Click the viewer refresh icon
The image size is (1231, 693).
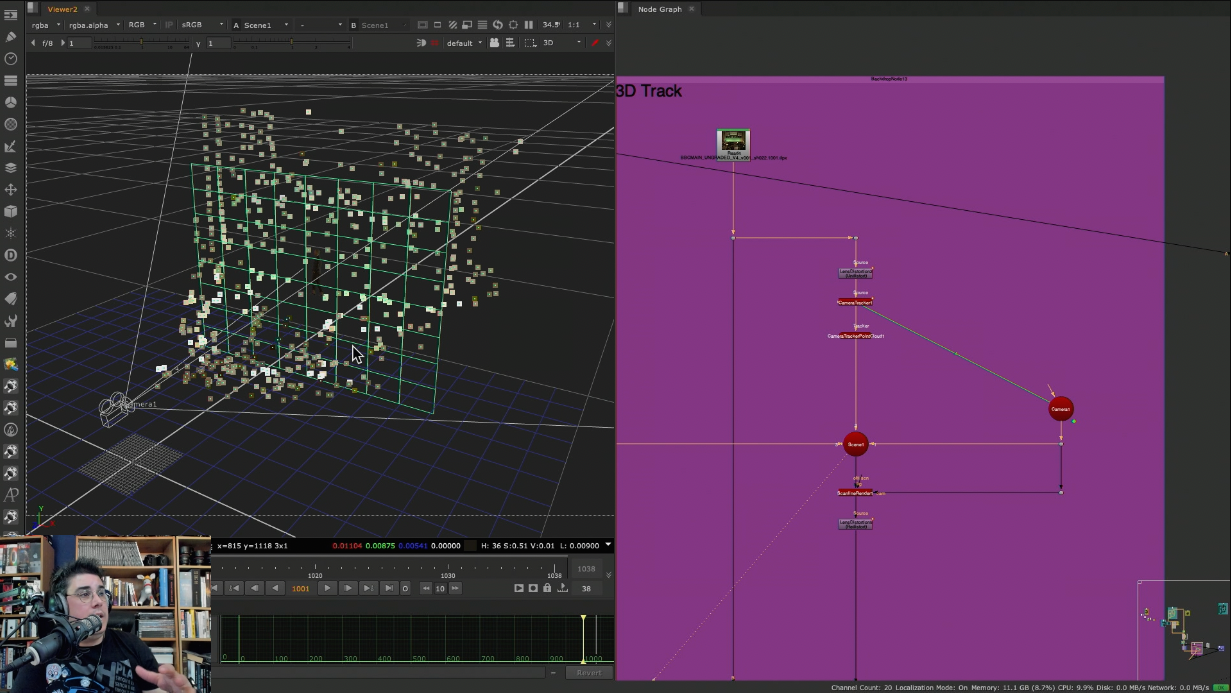point(497,25)
